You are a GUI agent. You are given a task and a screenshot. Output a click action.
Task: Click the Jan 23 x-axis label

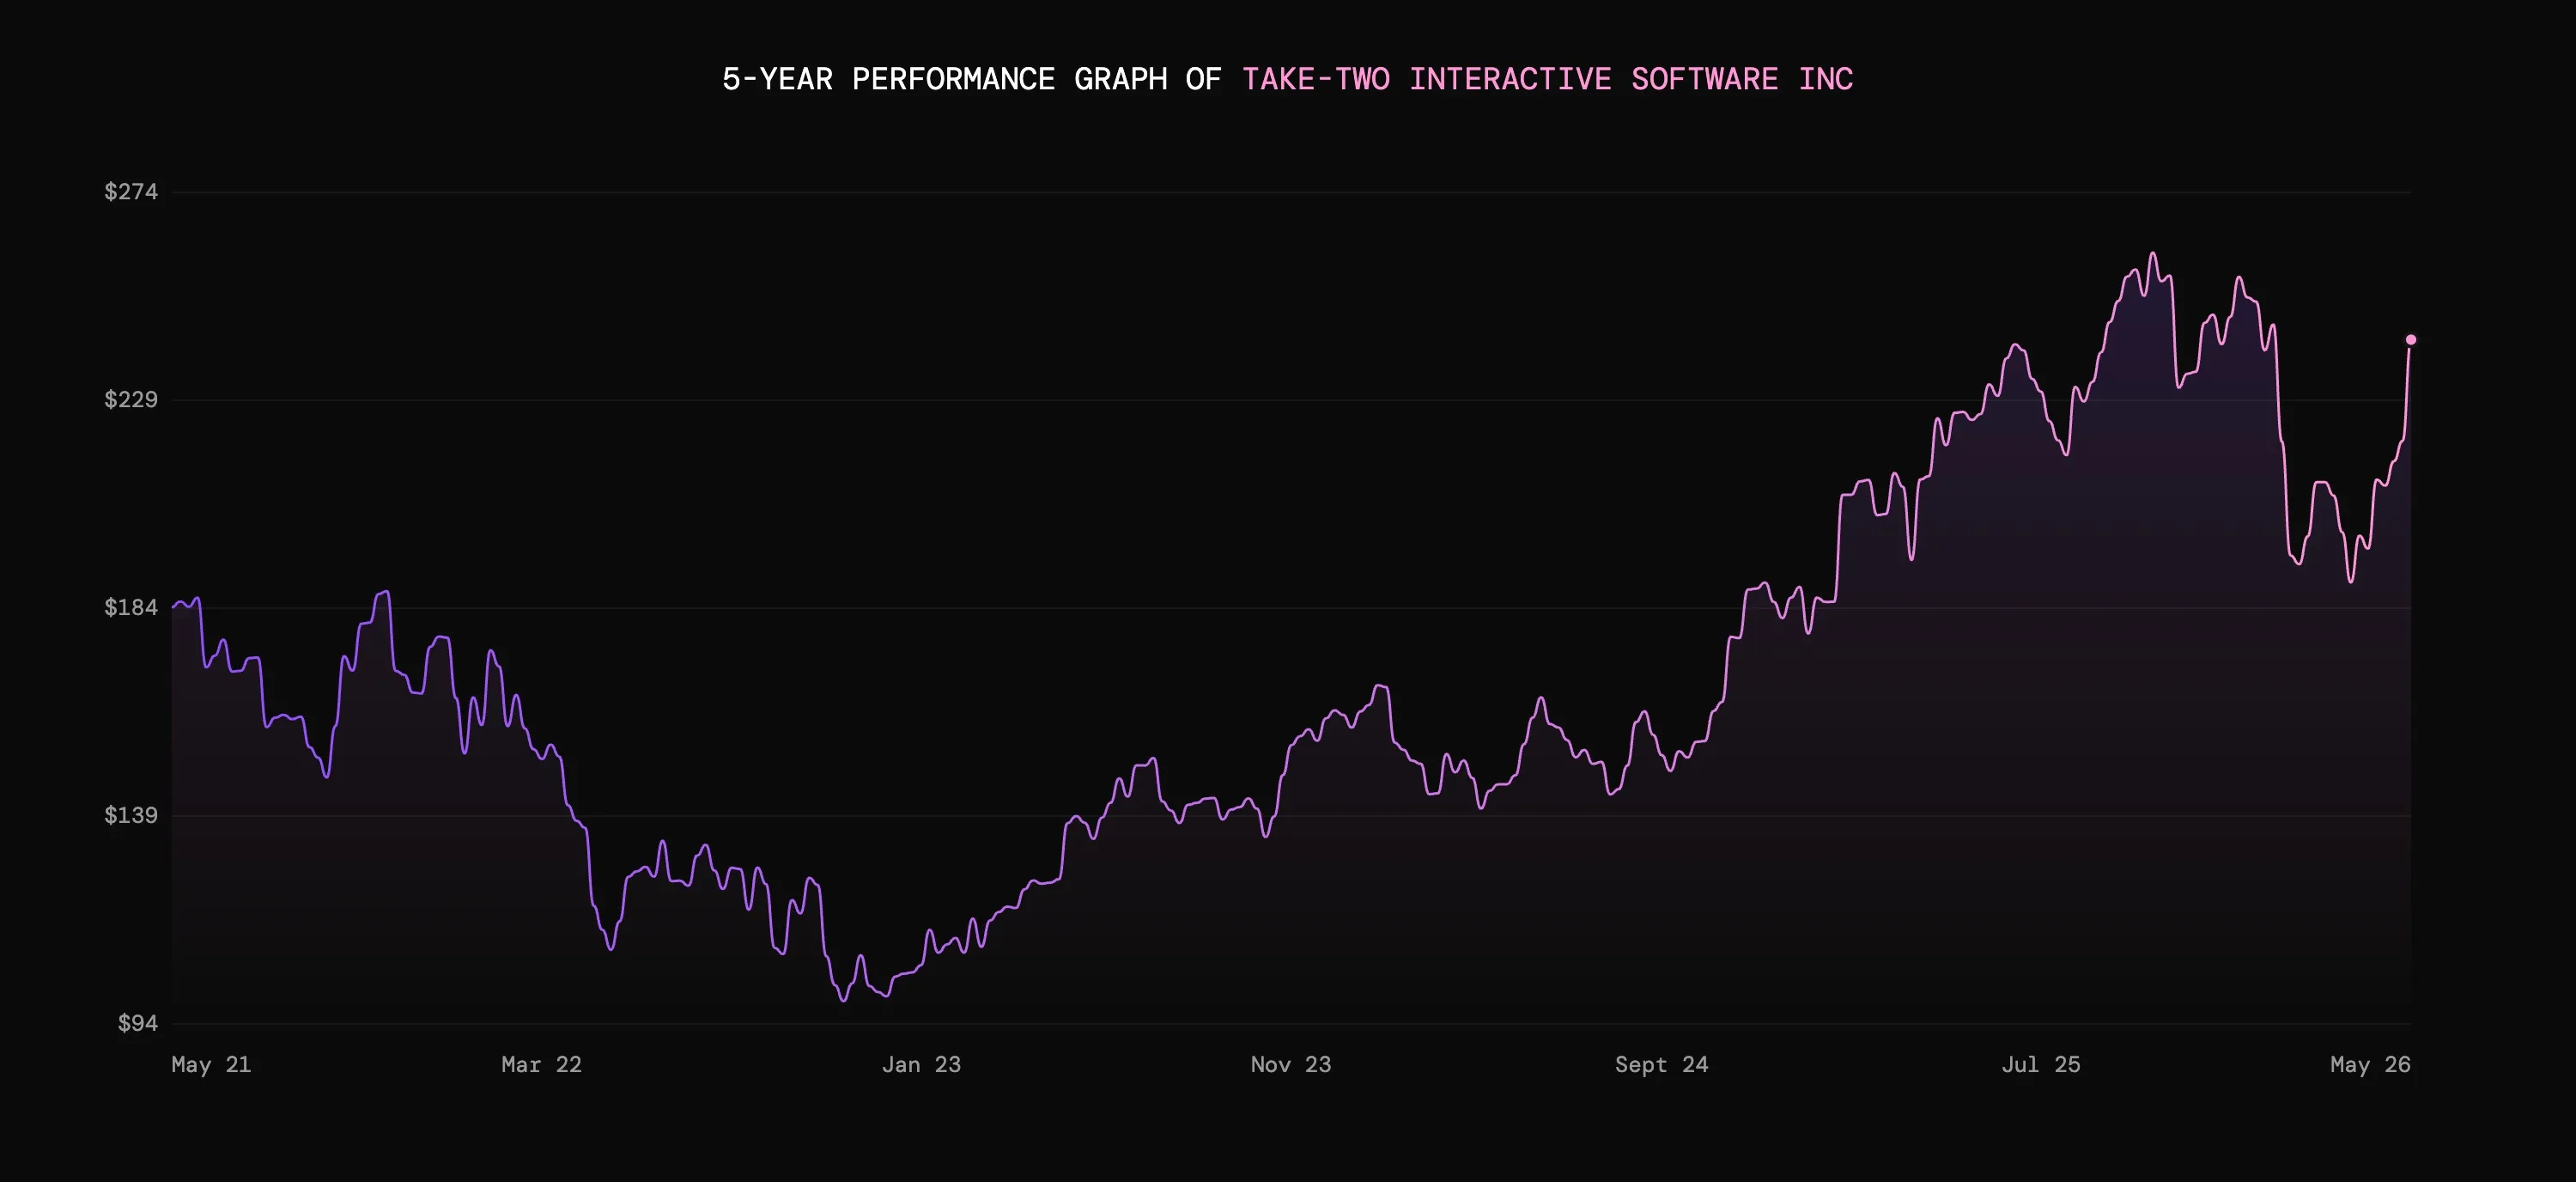click(921, 1065)
